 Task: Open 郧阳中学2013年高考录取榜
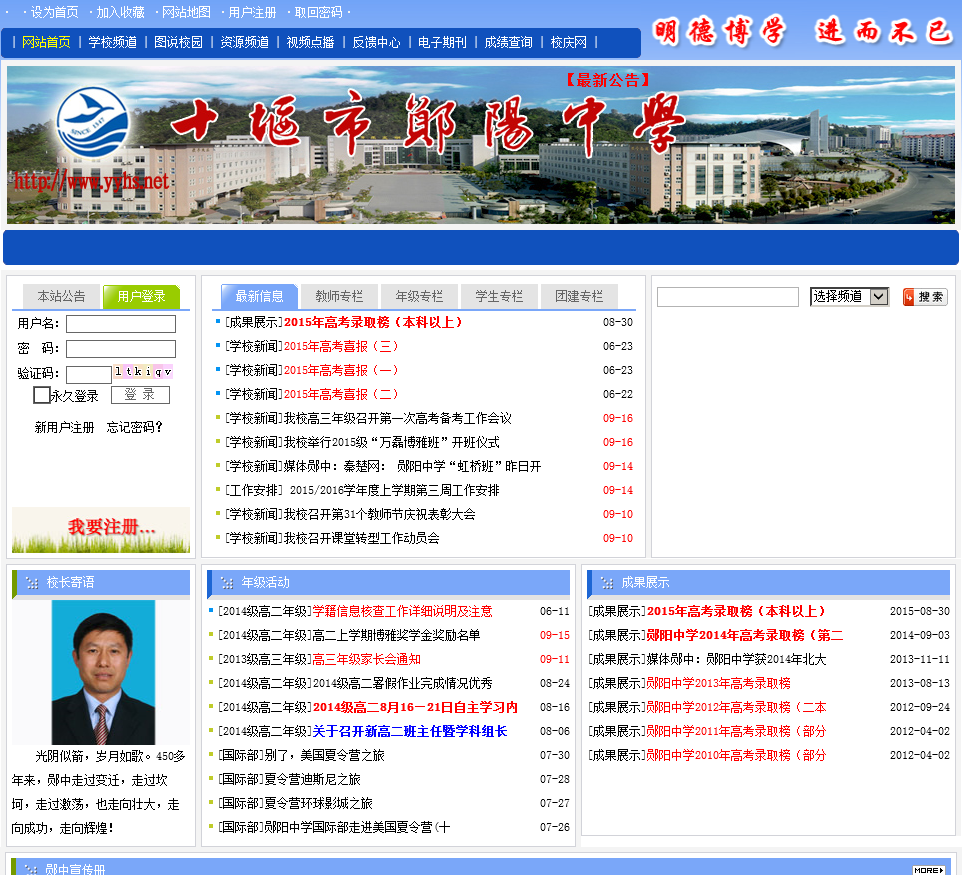click(x=718, y=684)
